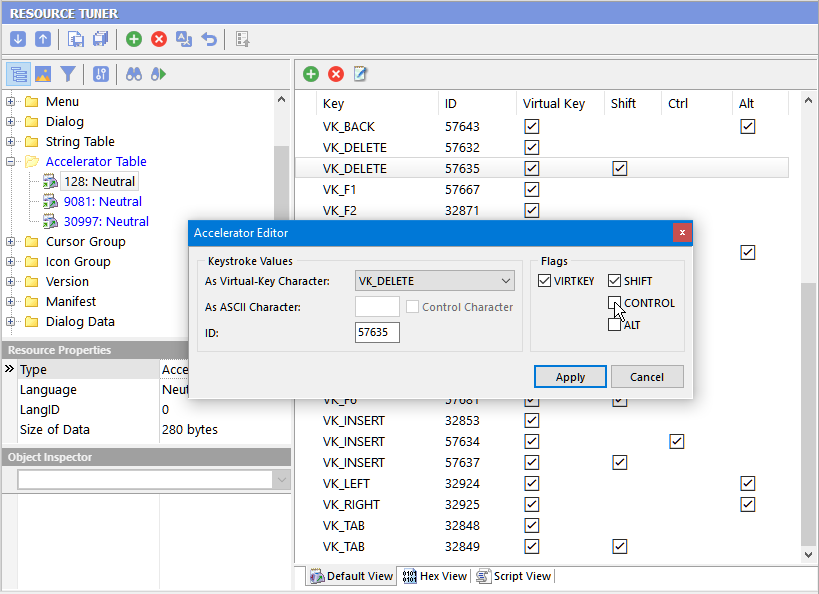Enable the CONTROL flag checkbox

pos(614,303)
